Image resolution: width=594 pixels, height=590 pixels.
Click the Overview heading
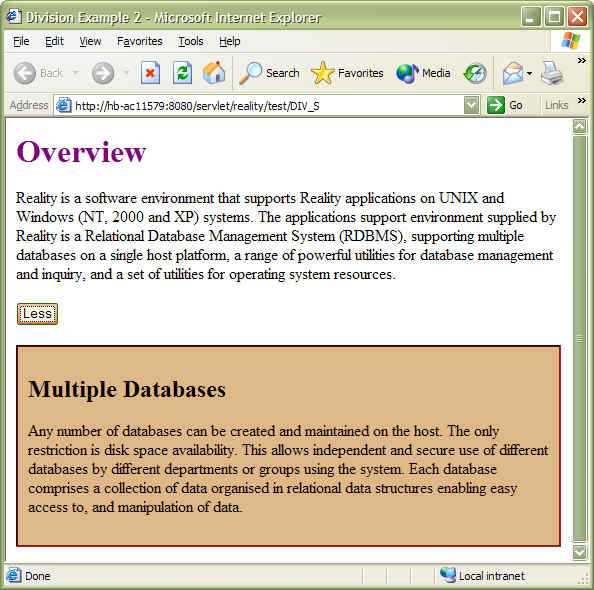tap(81, 152)
